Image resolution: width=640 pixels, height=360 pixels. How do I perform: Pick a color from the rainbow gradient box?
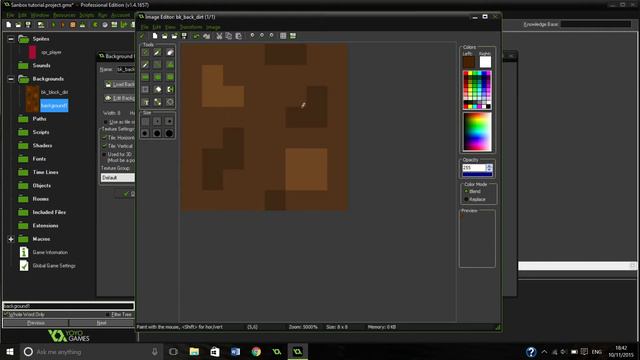[477, 132]
